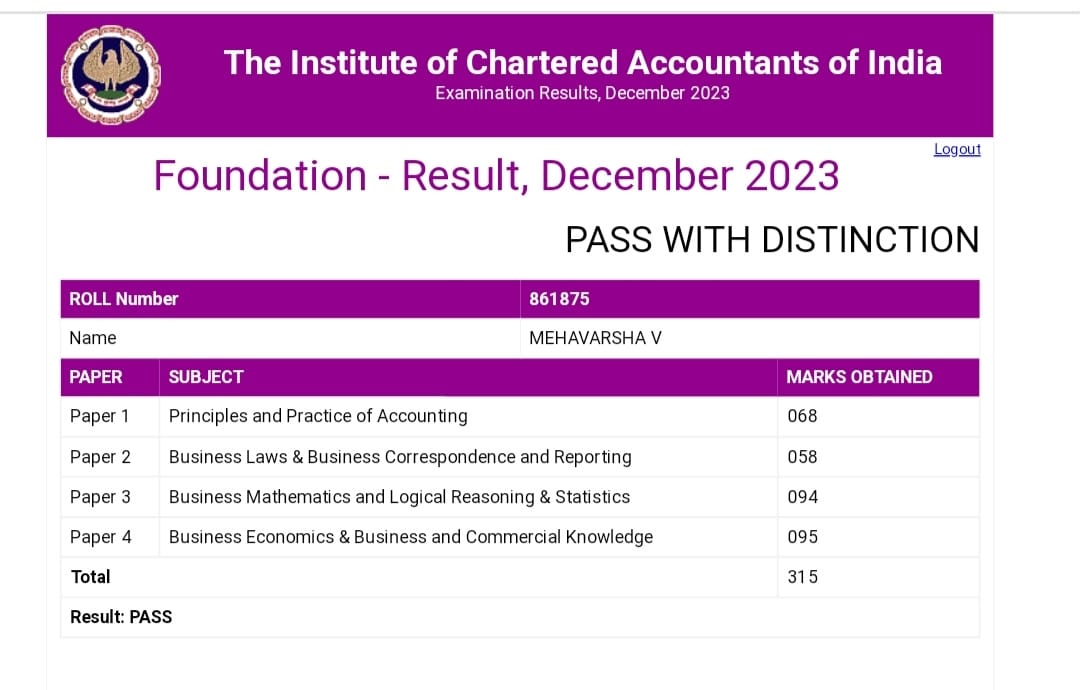The height and width of the screenshot is (690, 1080).
Task: Click the roll number value 861875
Action: tap(559, 299)
